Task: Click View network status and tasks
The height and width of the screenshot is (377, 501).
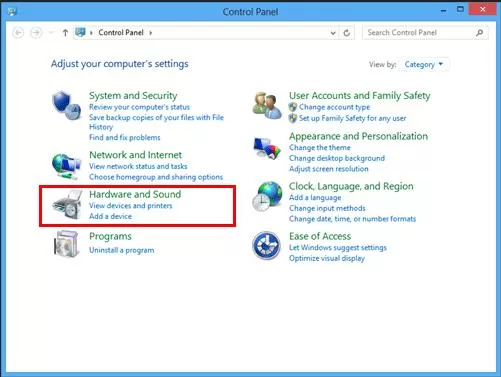Action: 138,166
